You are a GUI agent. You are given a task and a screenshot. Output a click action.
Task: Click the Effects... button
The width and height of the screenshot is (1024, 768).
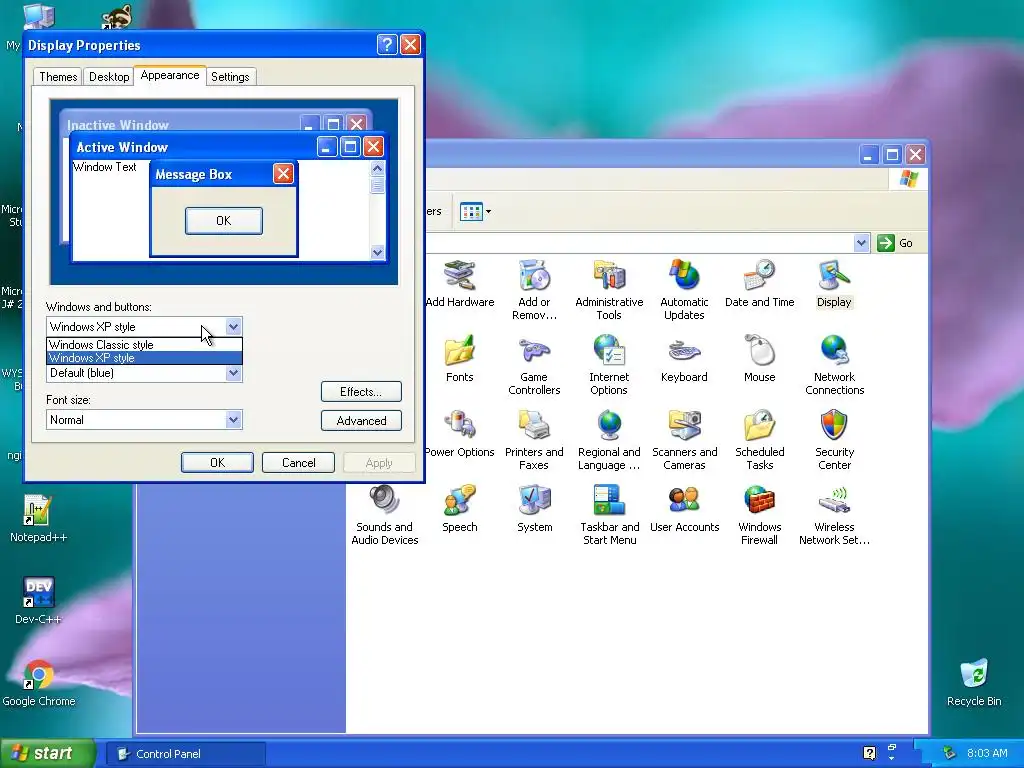tap(361, 392)
